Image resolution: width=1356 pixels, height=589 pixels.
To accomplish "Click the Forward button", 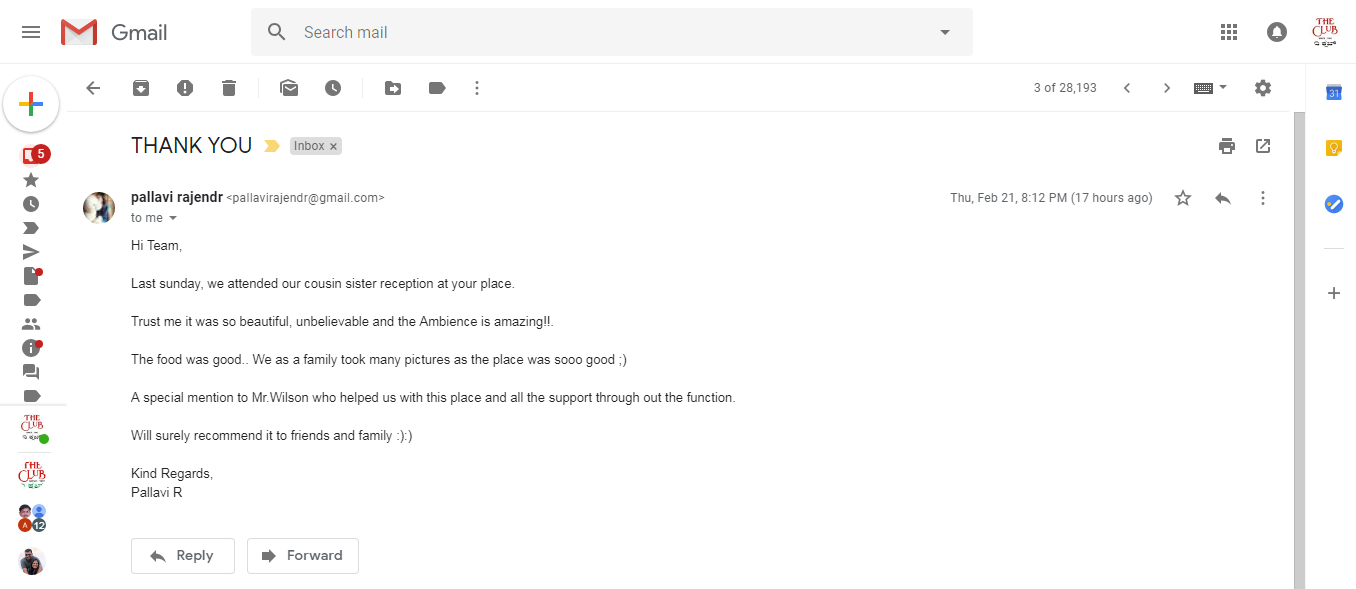I will pyautogui.click(x=303, y=556).
